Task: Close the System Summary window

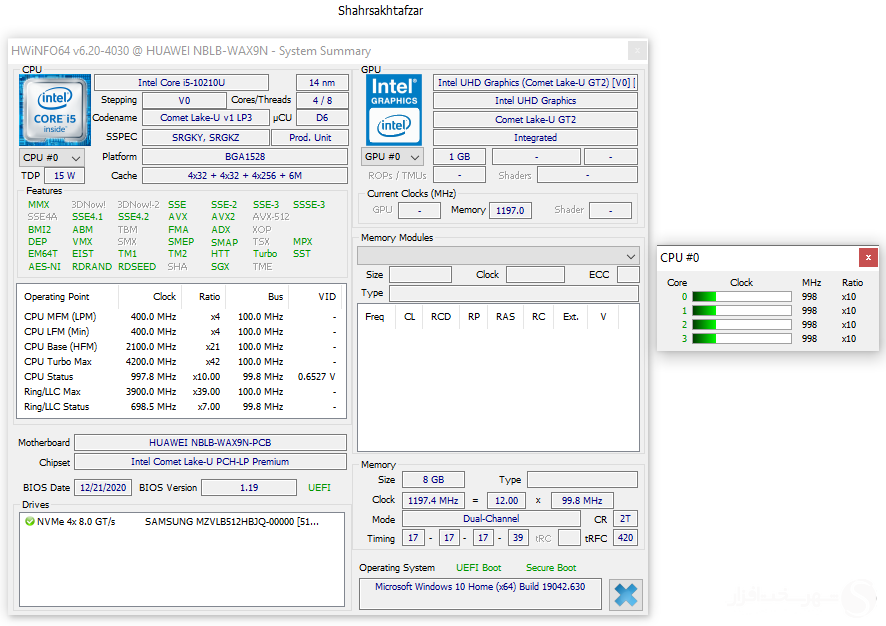Action: click(x=637, y=50)
